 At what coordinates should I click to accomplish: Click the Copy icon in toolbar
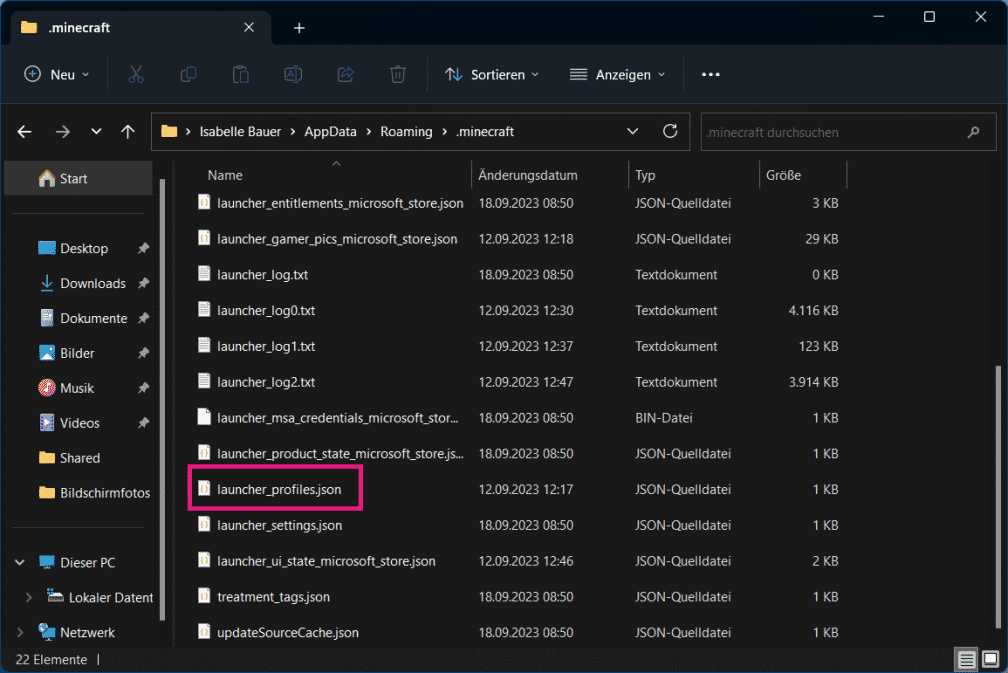tap(188, 75)
